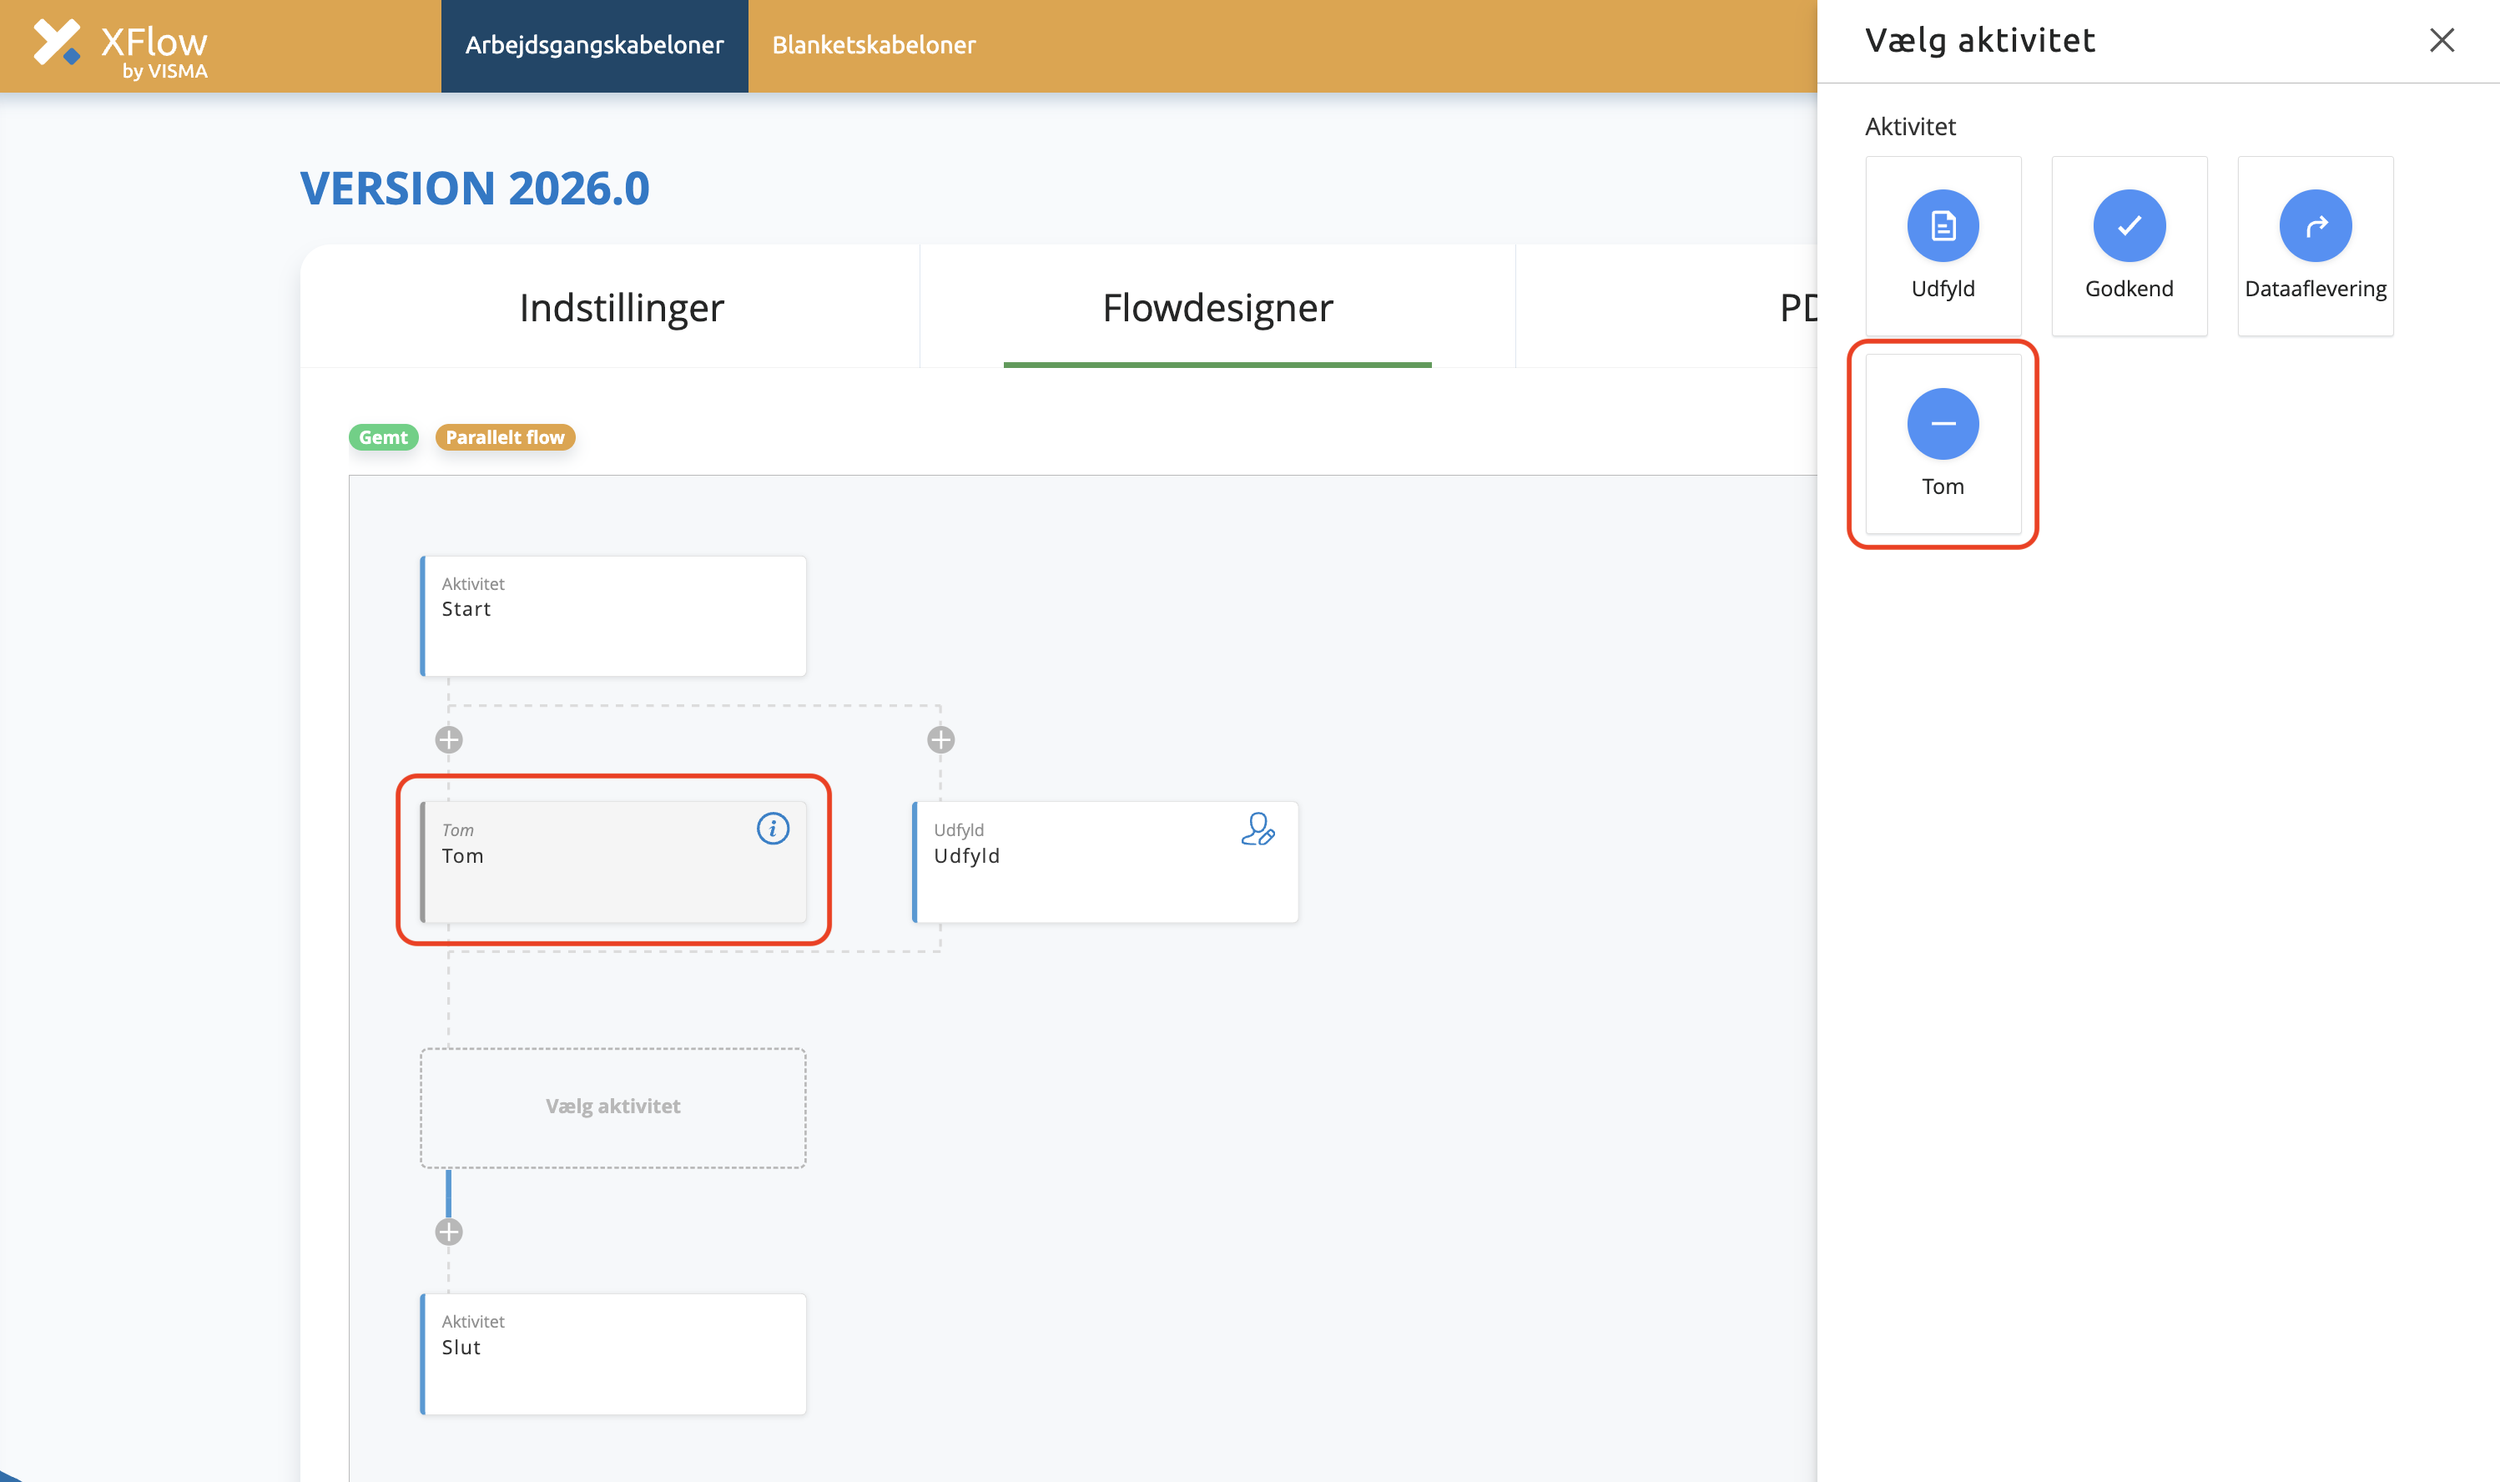Click the info icon on Tom card
The width and height of the screenshot is (2500, 1482).
772,829
